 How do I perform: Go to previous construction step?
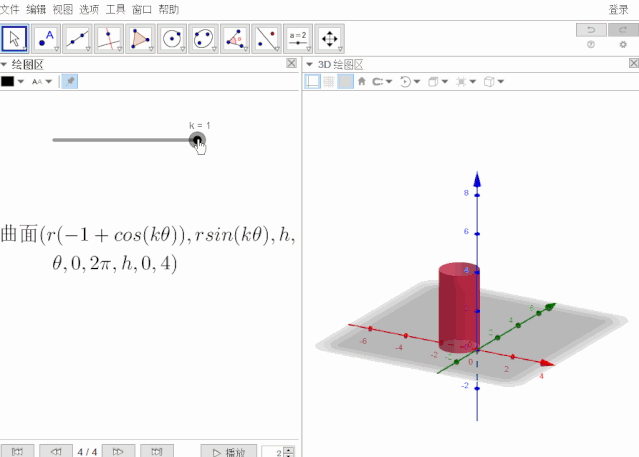pos(56,451)
